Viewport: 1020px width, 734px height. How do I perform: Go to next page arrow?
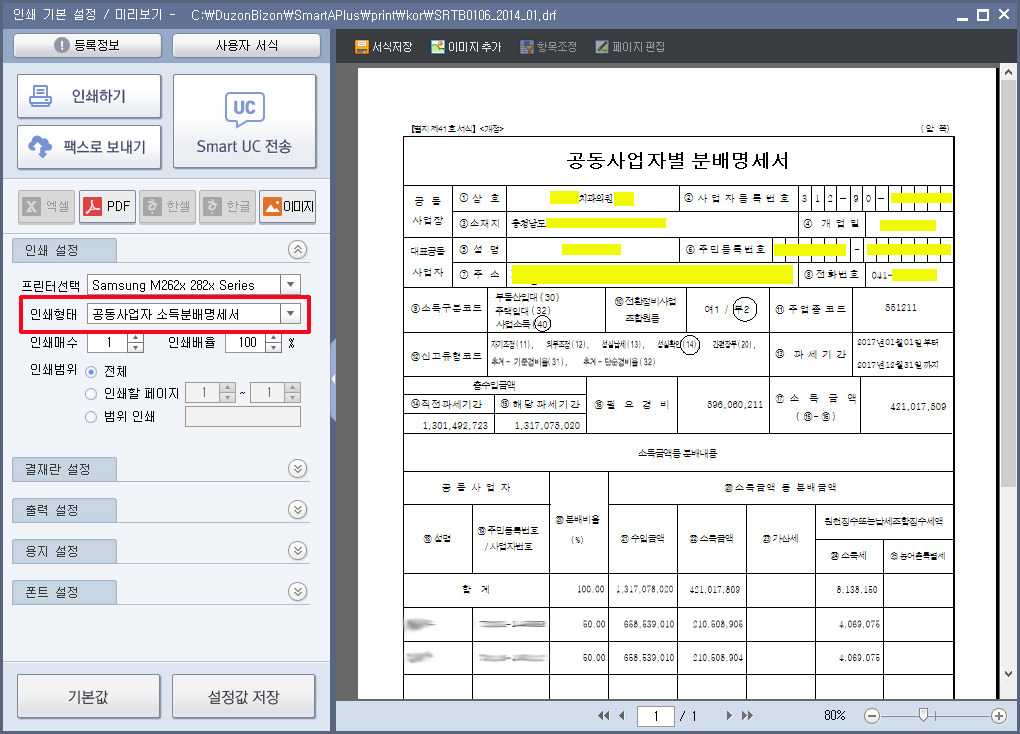coord(730,715)
